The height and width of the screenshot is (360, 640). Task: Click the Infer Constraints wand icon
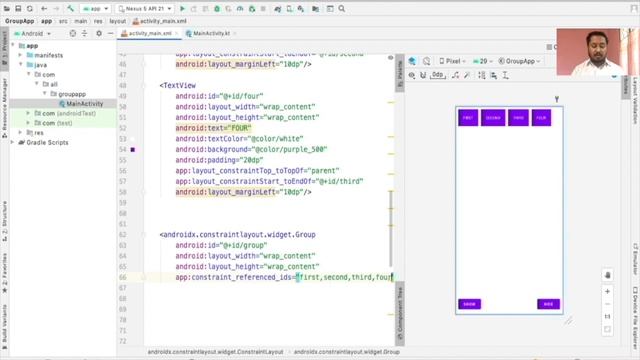[467, 76]
